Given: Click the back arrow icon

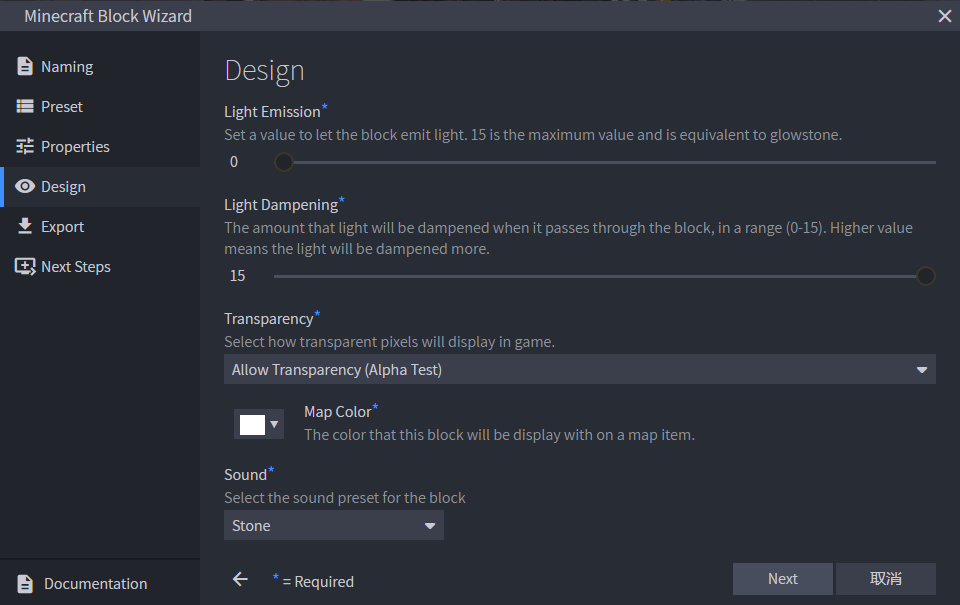Looking at the screenshot, I should pyautogui.click(x=240, y=579).
